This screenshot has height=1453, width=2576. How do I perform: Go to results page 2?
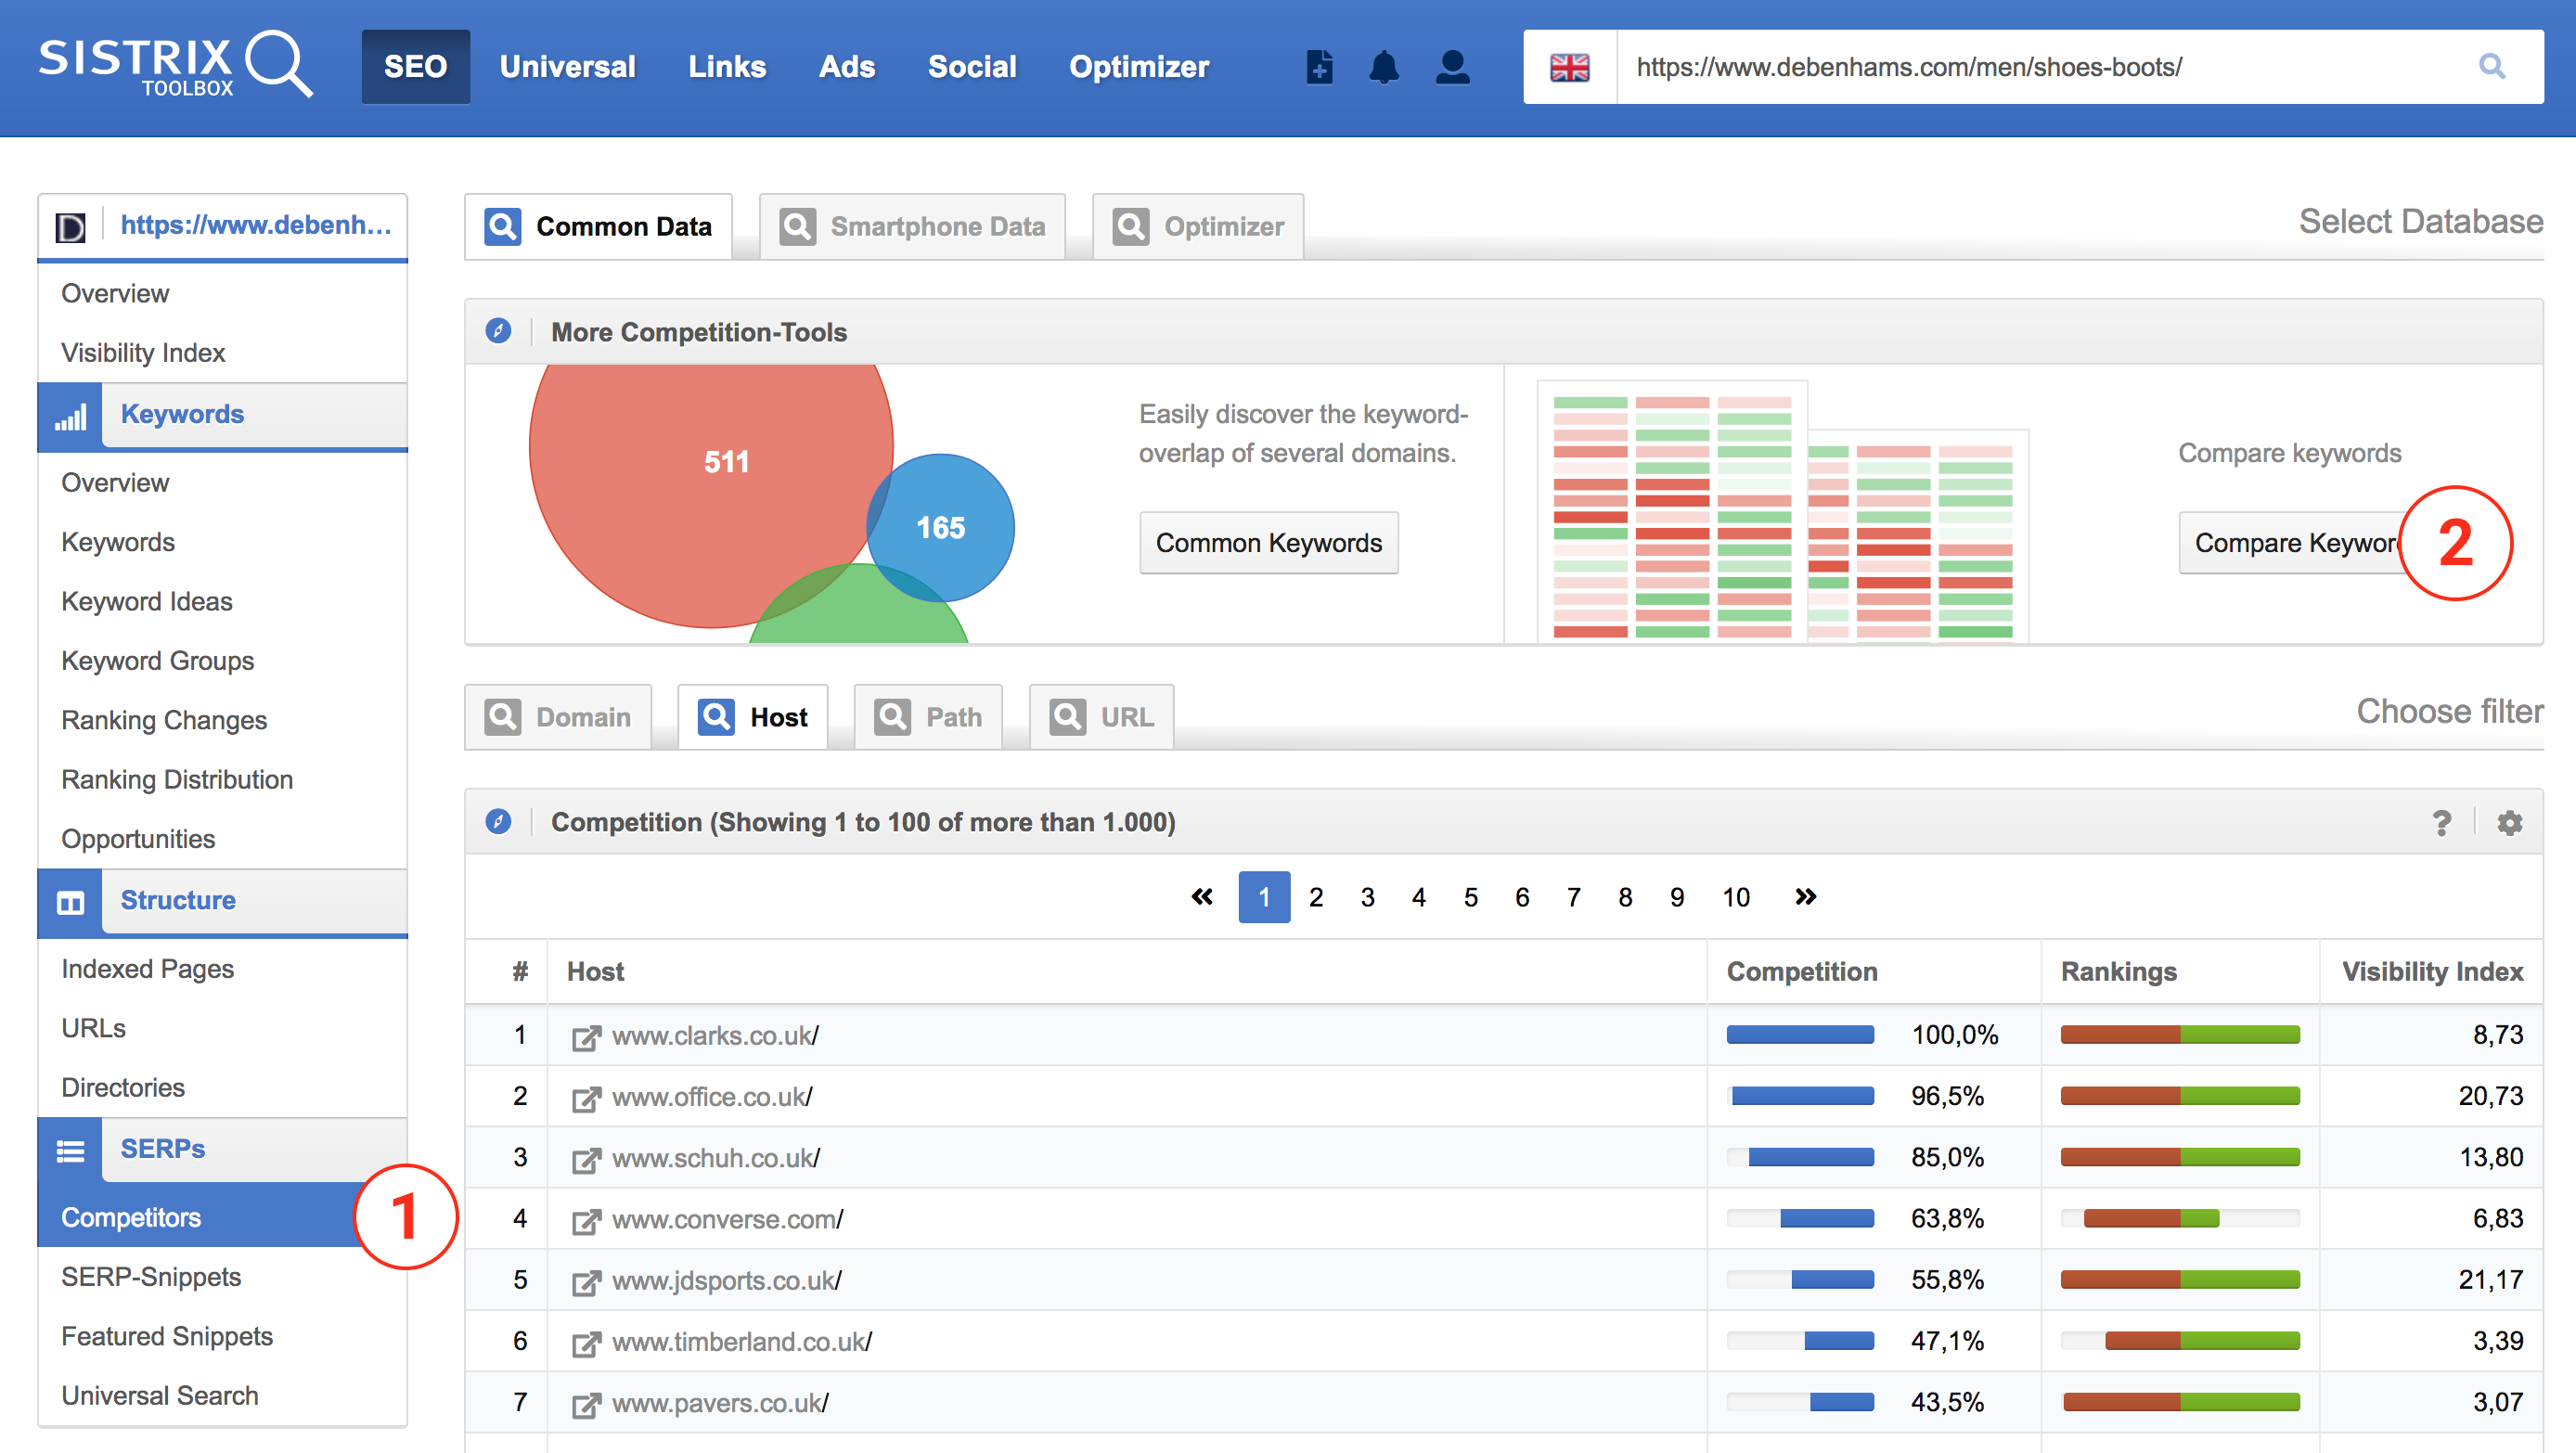point(1316,897)
